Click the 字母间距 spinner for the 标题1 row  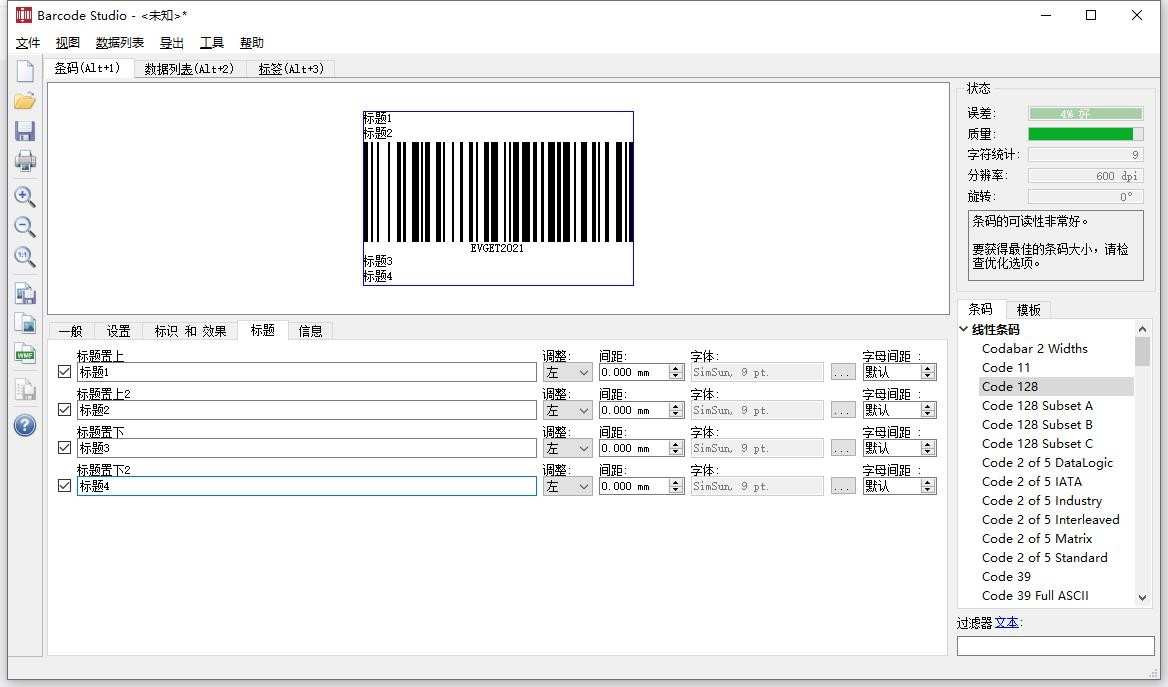click(x=928, y=372)
